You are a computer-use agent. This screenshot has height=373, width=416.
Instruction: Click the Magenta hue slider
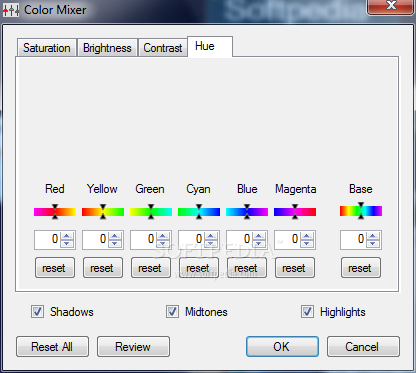click(x=295, y=212)
